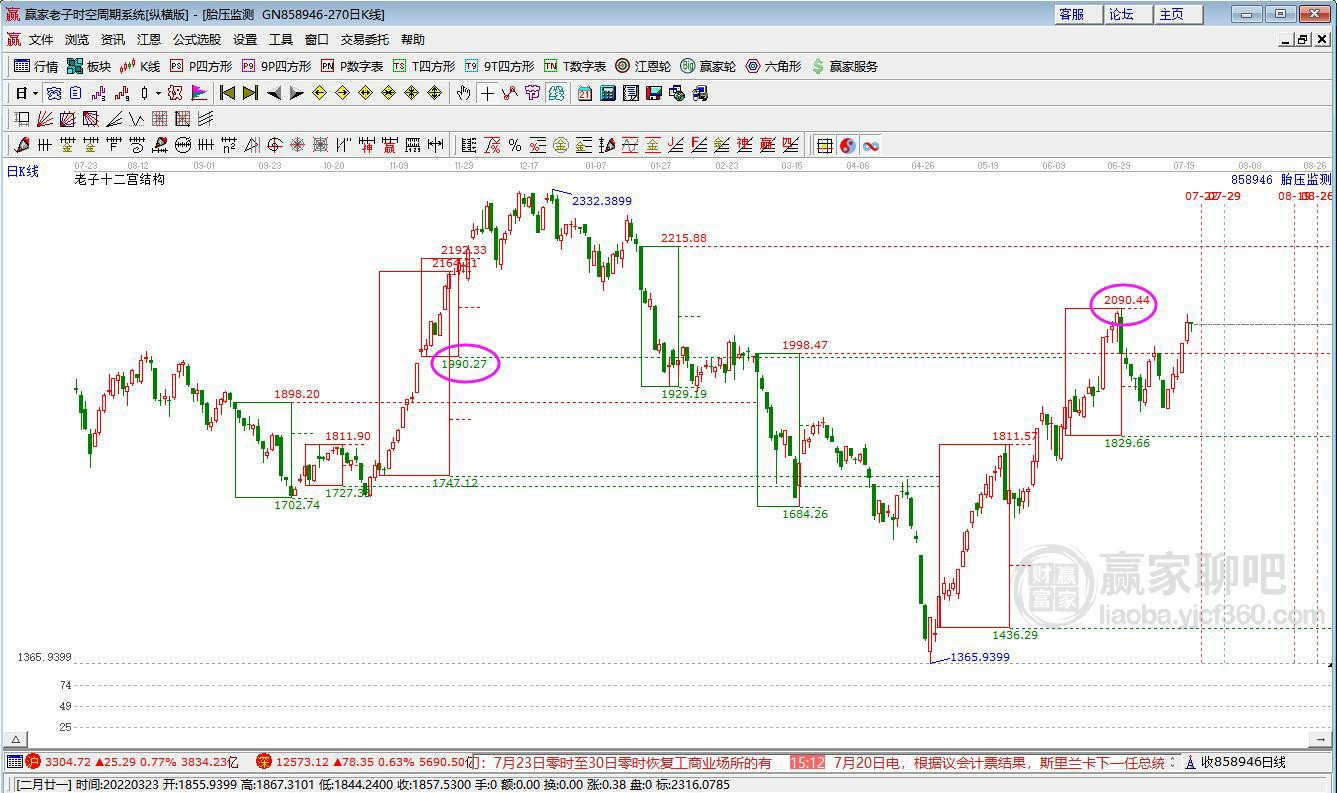This screenshot has width=1337, height=793.
Task: Click the yellow left-arrow diamond icon
Action: 319,93
